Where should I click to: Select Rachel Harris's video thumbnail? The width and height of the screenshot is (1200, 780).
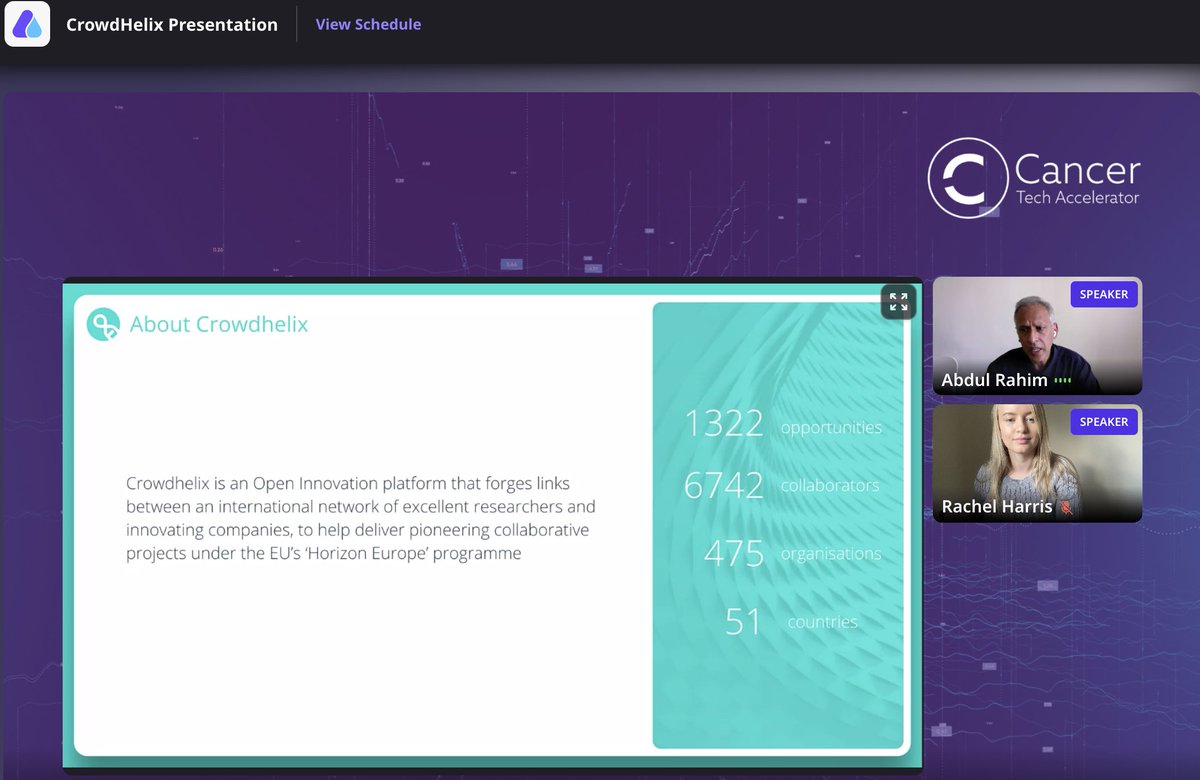[x=1037, y=463]
